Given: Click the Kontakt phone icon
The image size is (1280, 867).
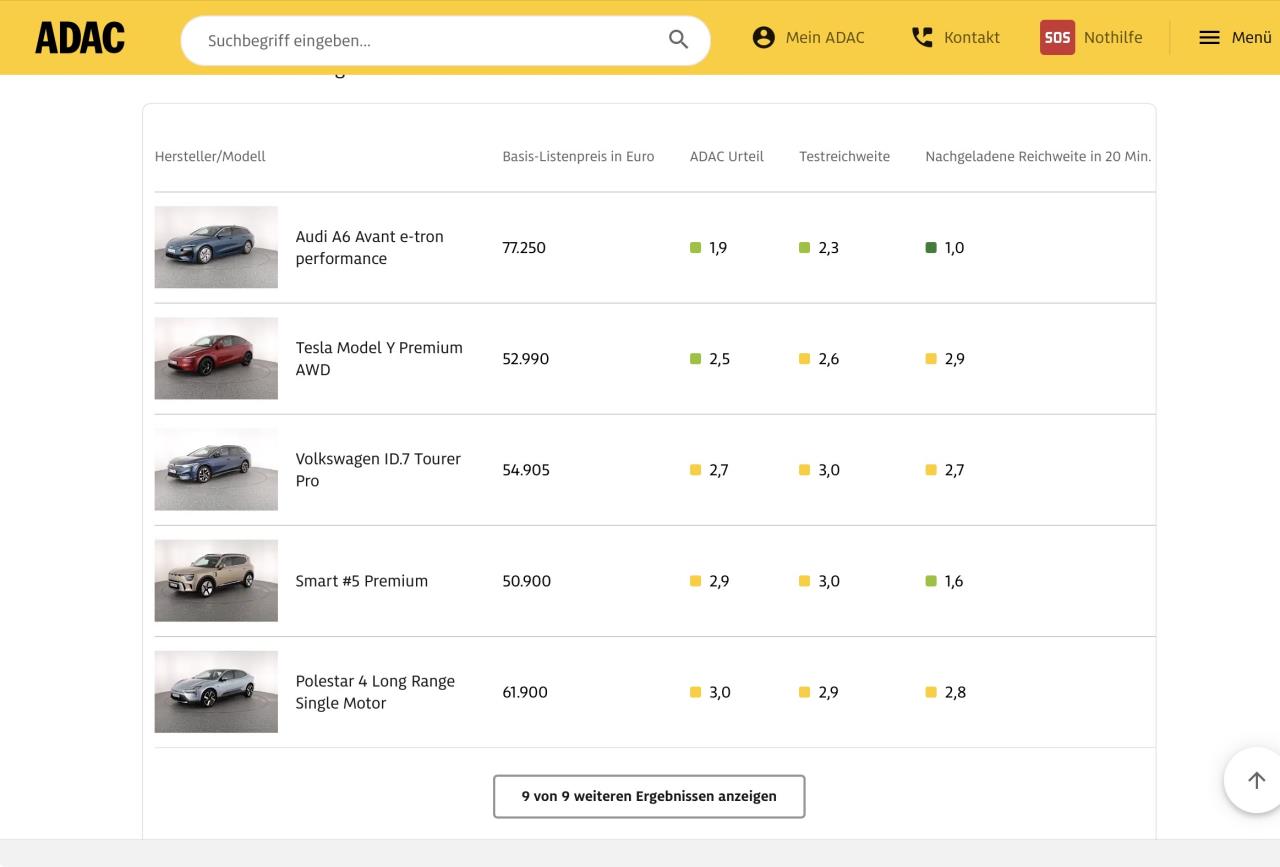Looking at the screenshot, I should pos(921,38).
